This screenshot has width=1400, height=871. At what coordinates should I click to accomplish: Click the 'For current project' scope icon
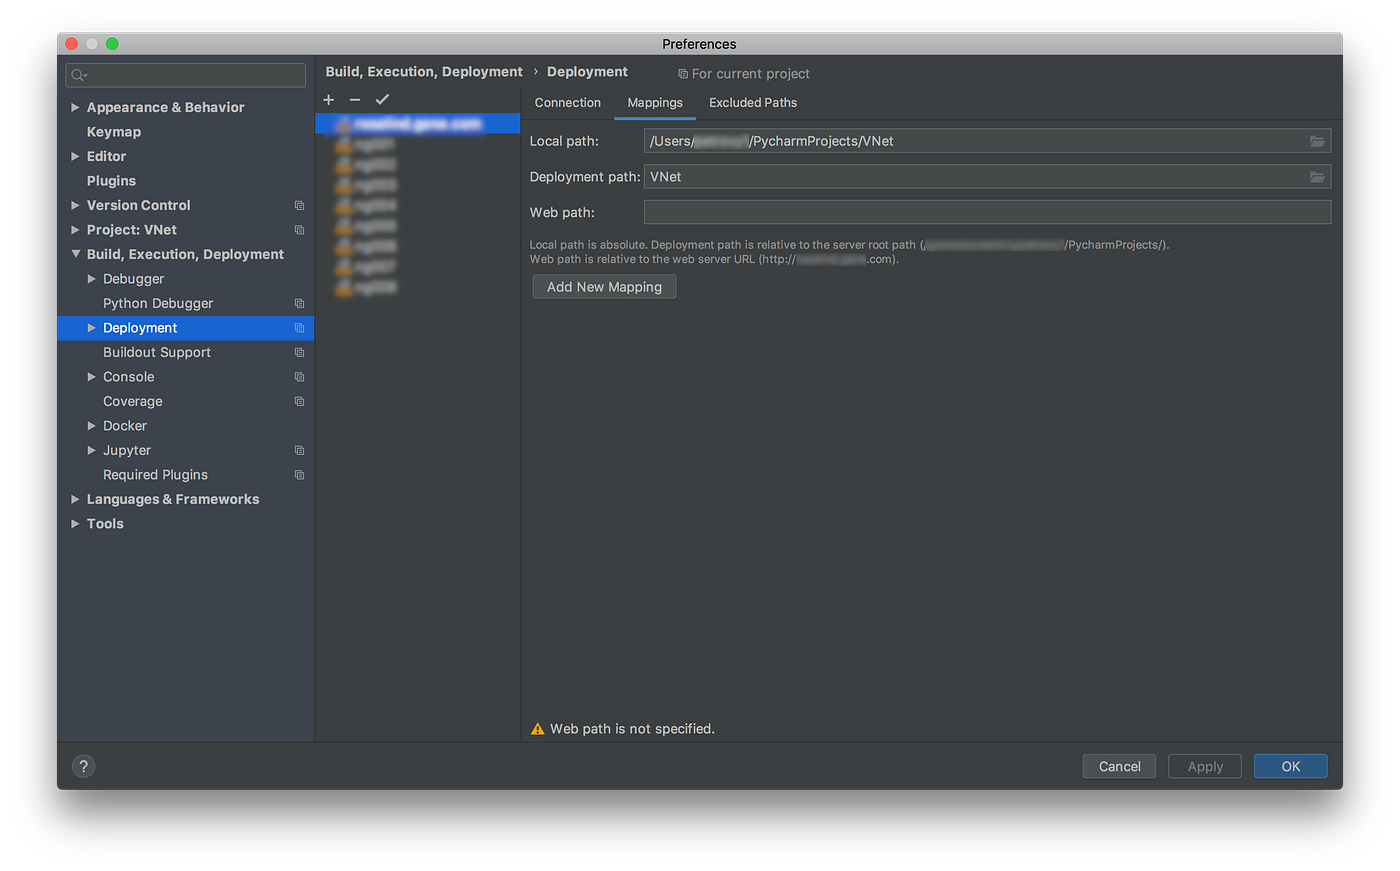coord(681,73)
